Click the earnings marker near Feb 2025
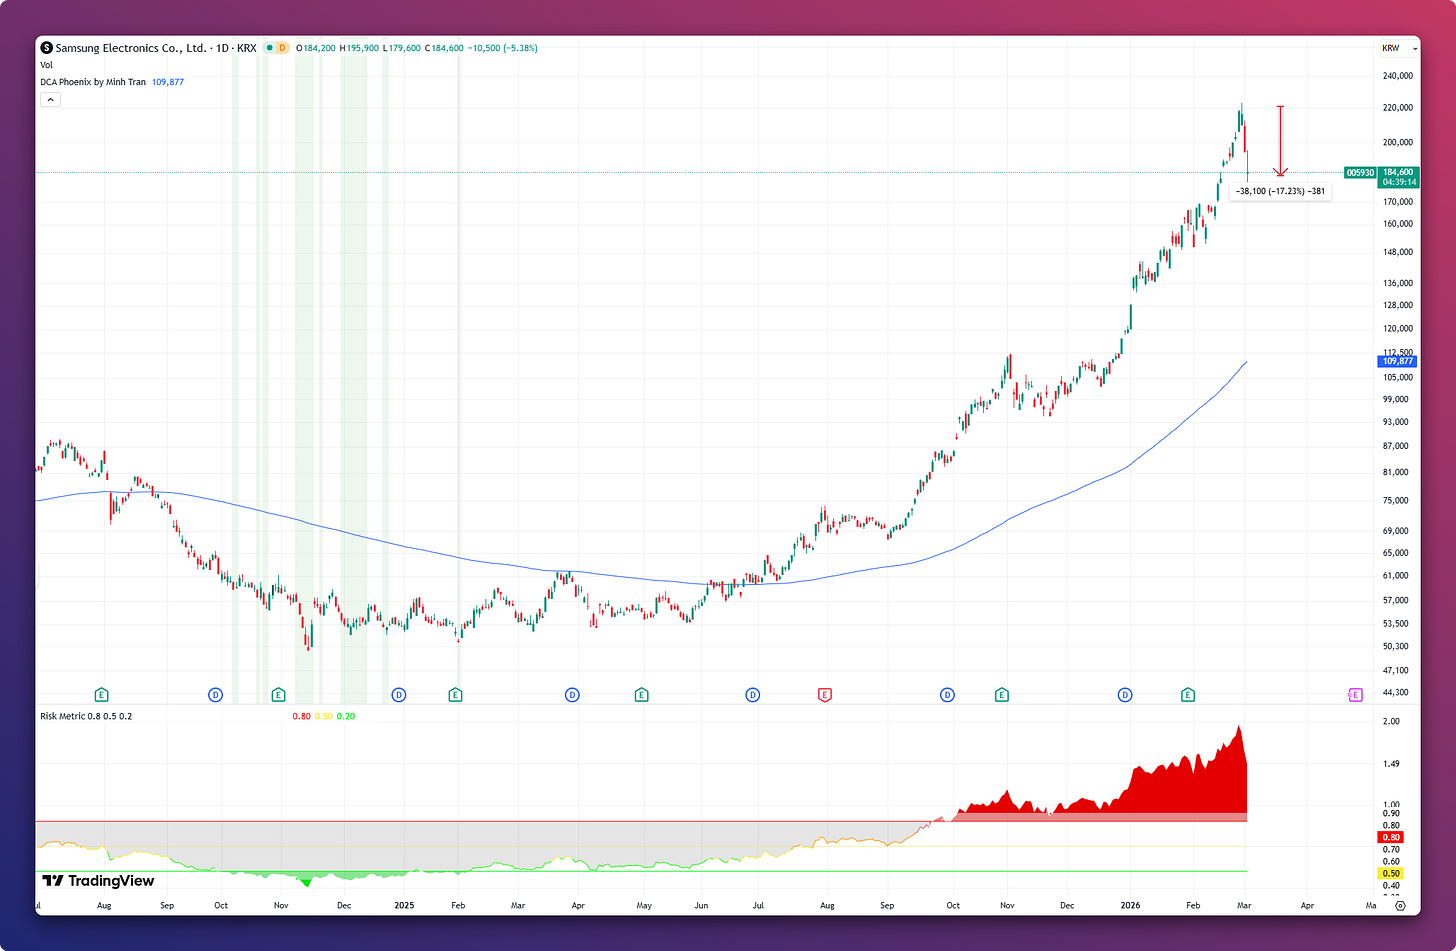Viewport: 1456px width, 951px height. [455, 694]
